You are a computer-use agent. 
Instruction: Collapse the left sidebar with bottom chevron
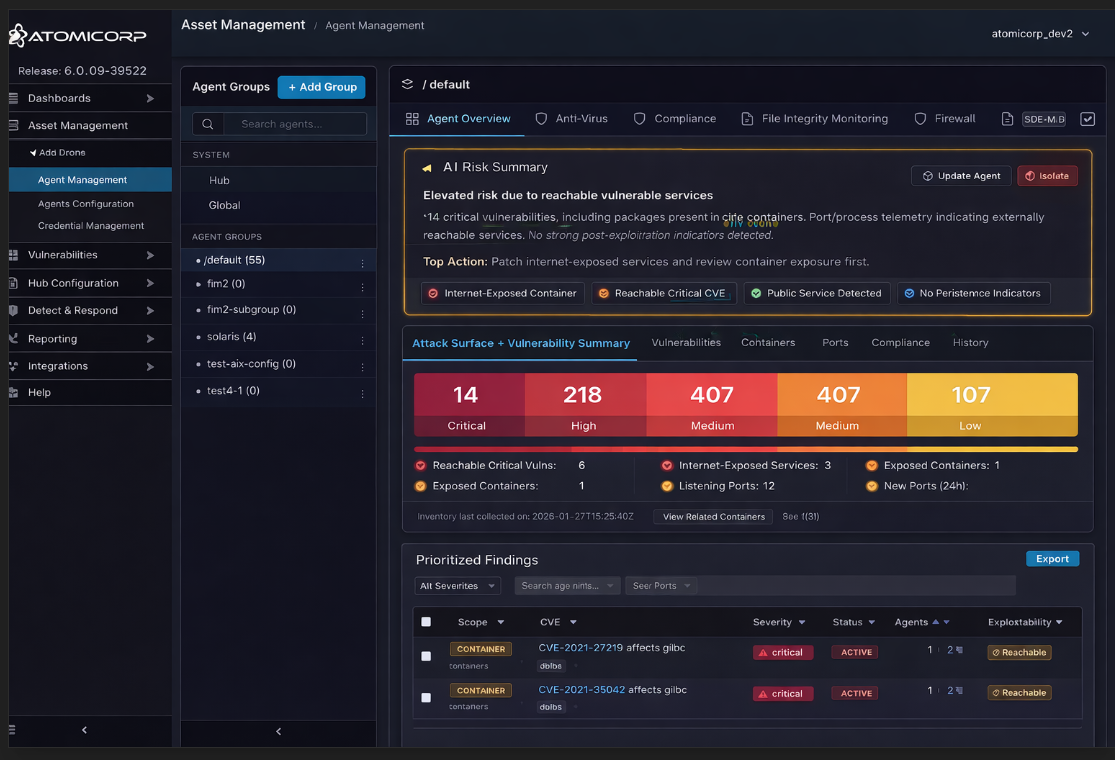85,730
